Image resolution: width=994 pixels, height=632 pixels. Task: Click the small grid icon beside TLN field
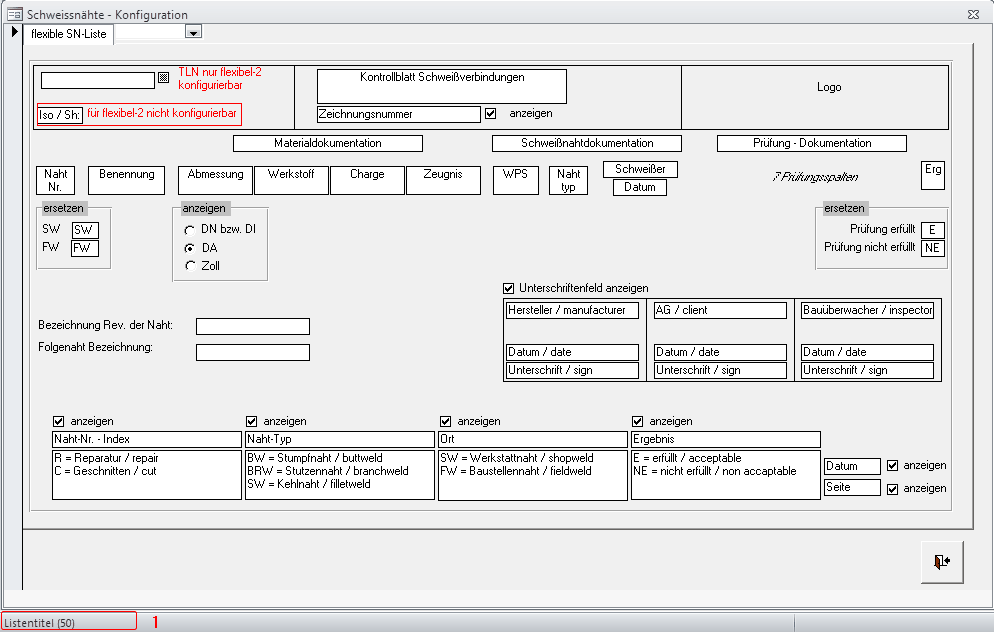(x=164, y=77)
